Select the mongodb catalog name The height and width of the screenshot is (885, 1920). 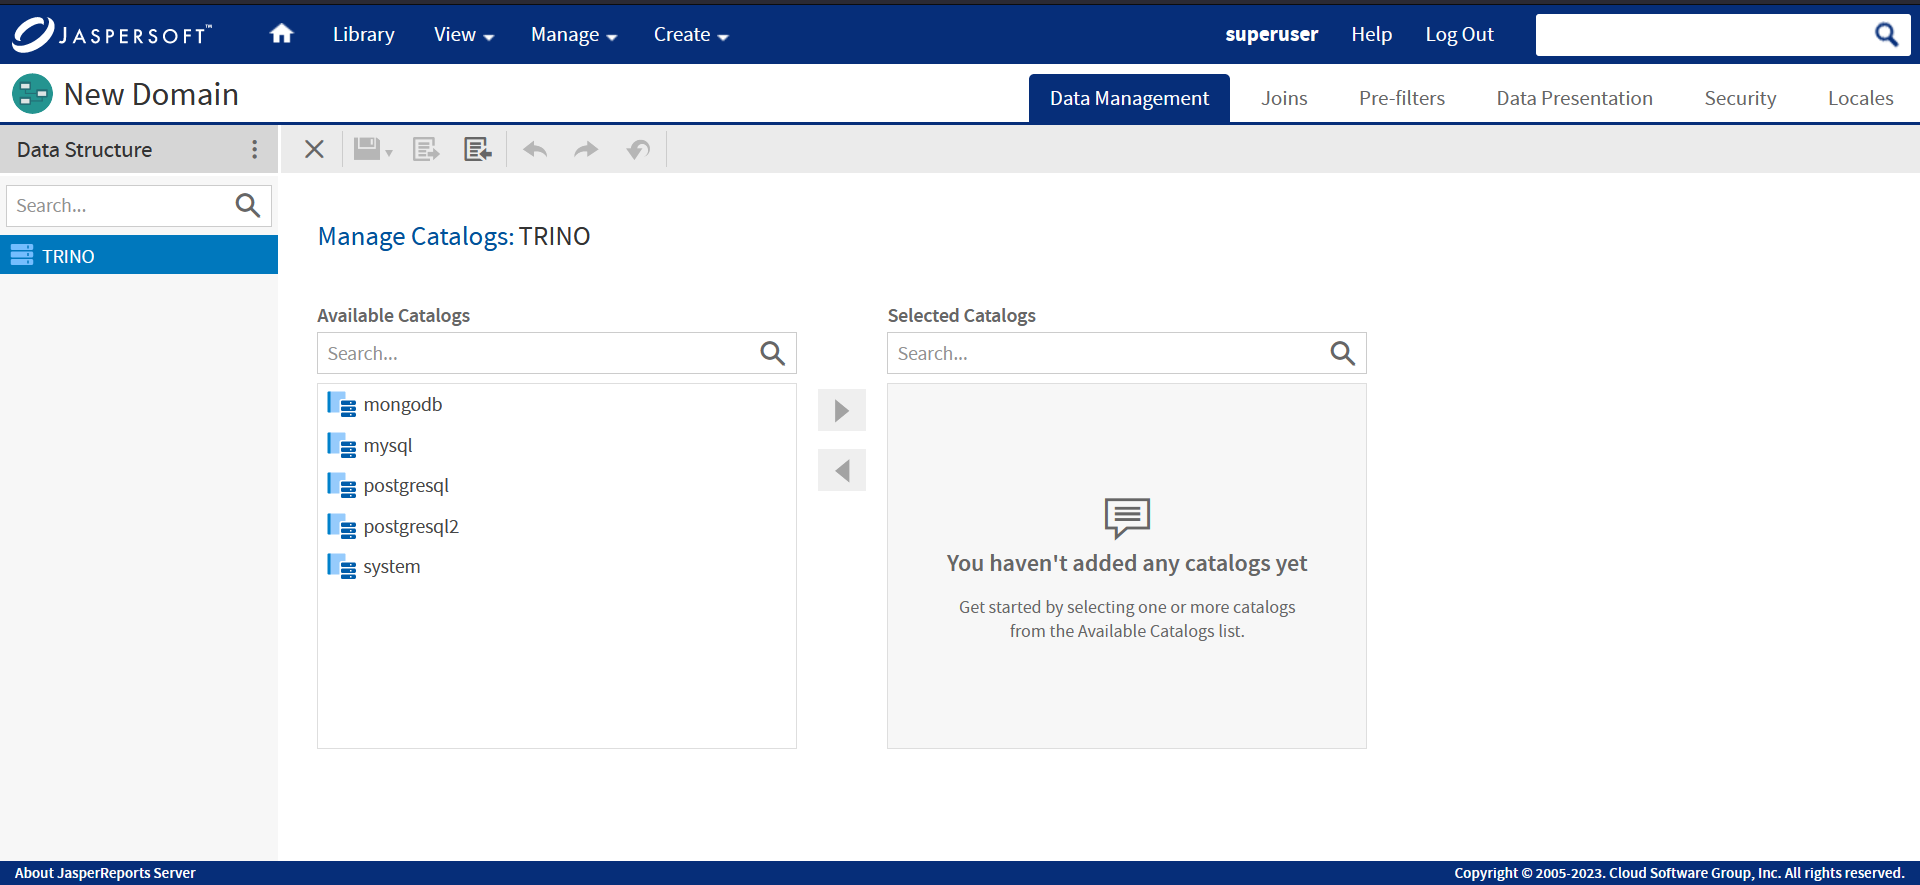[402, 404]
